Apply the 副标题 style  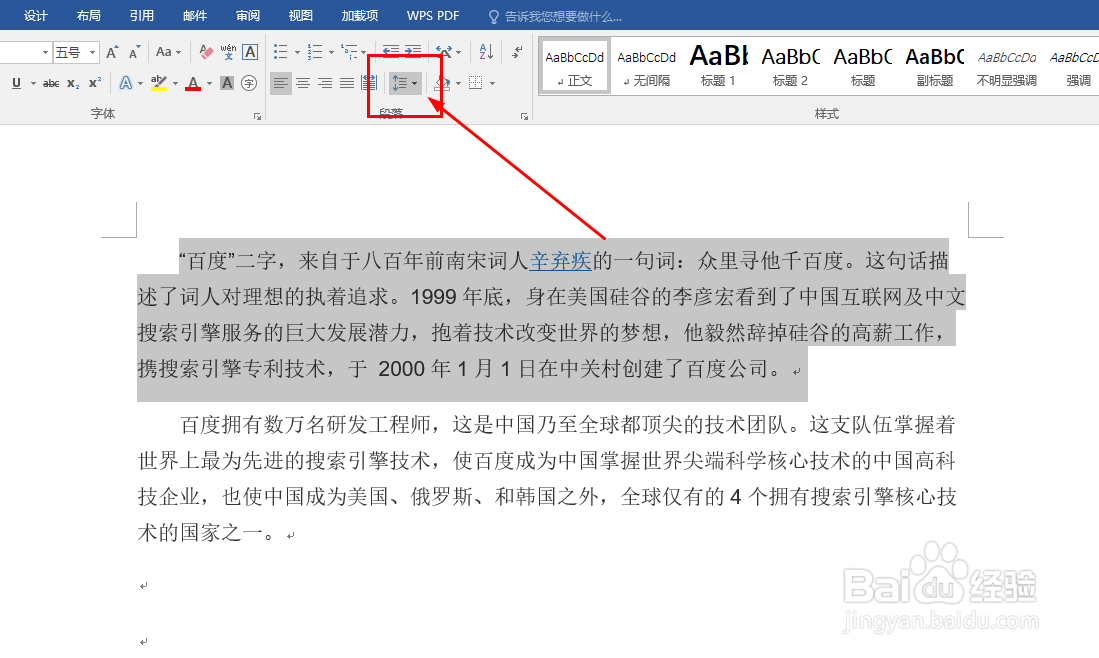coord(934,67)
